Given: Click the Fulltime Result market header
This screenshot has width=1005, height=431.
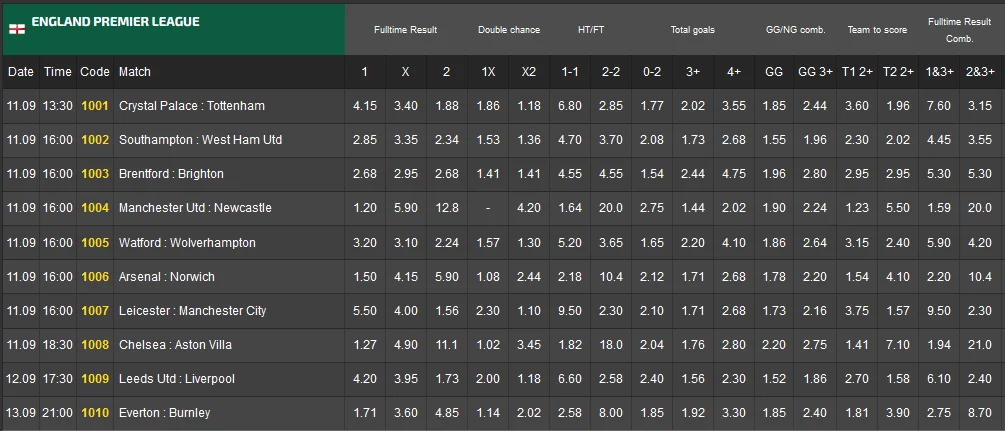Looking at the screenshot, I should [405, 30].
